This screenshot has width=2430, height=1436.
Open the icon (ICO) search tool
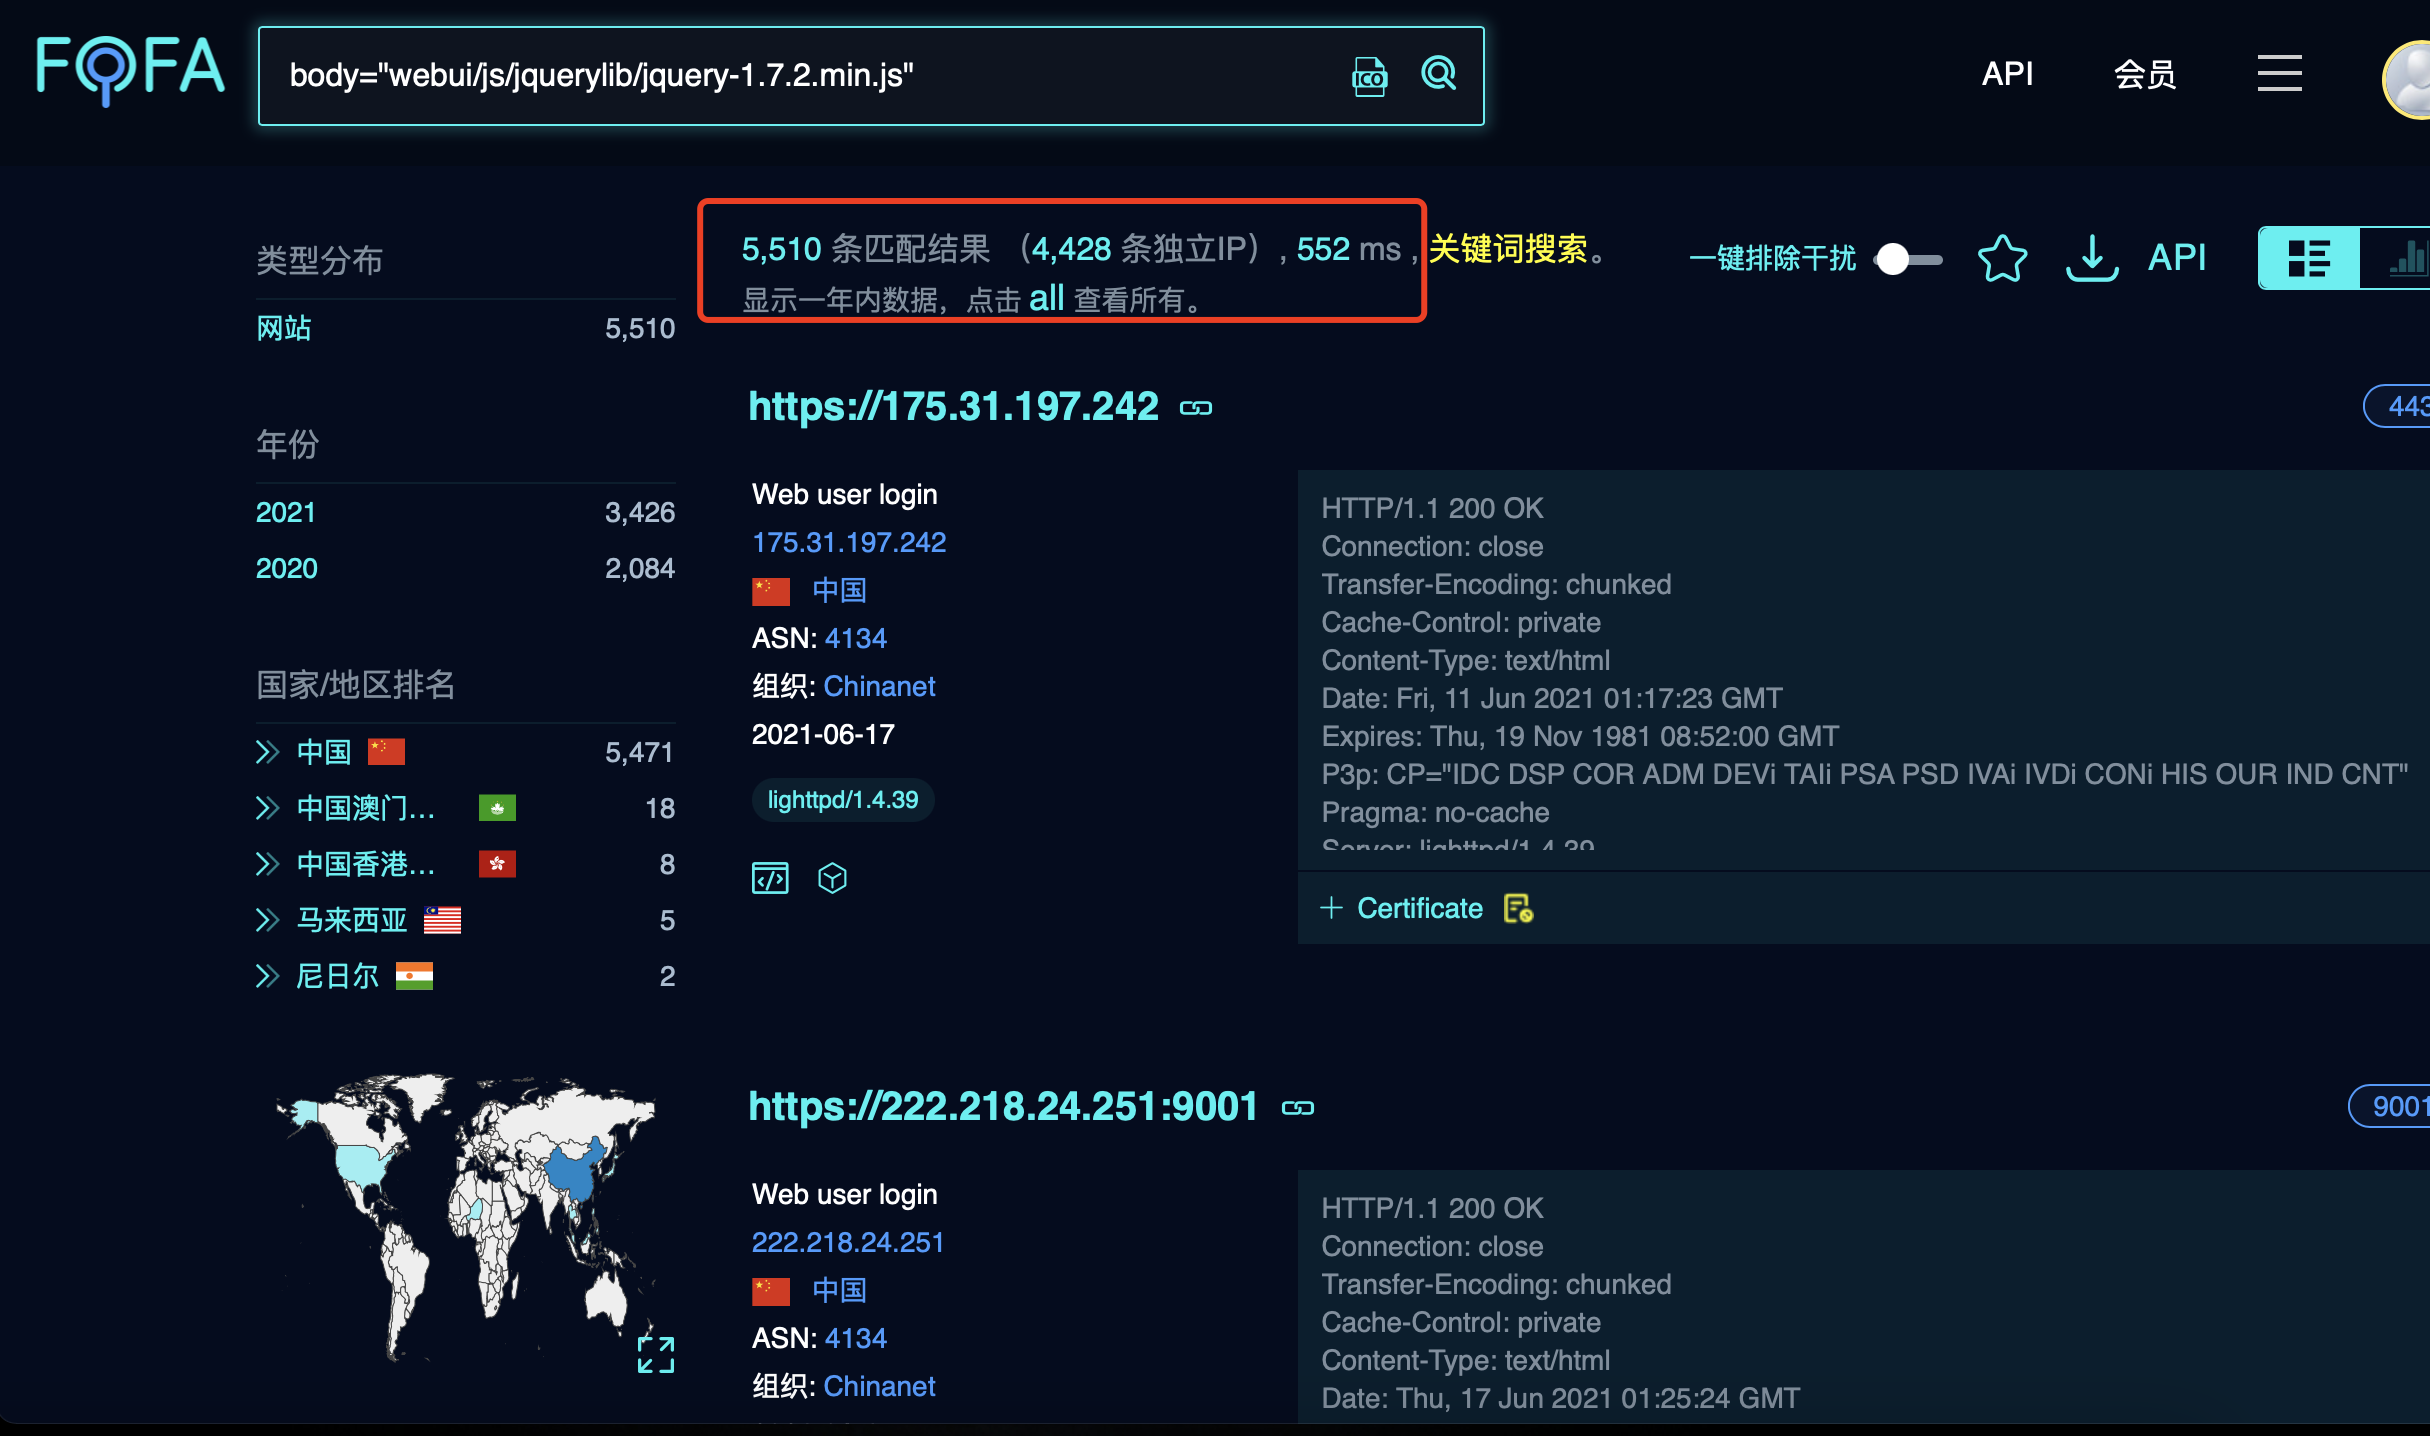(1369, 76)
